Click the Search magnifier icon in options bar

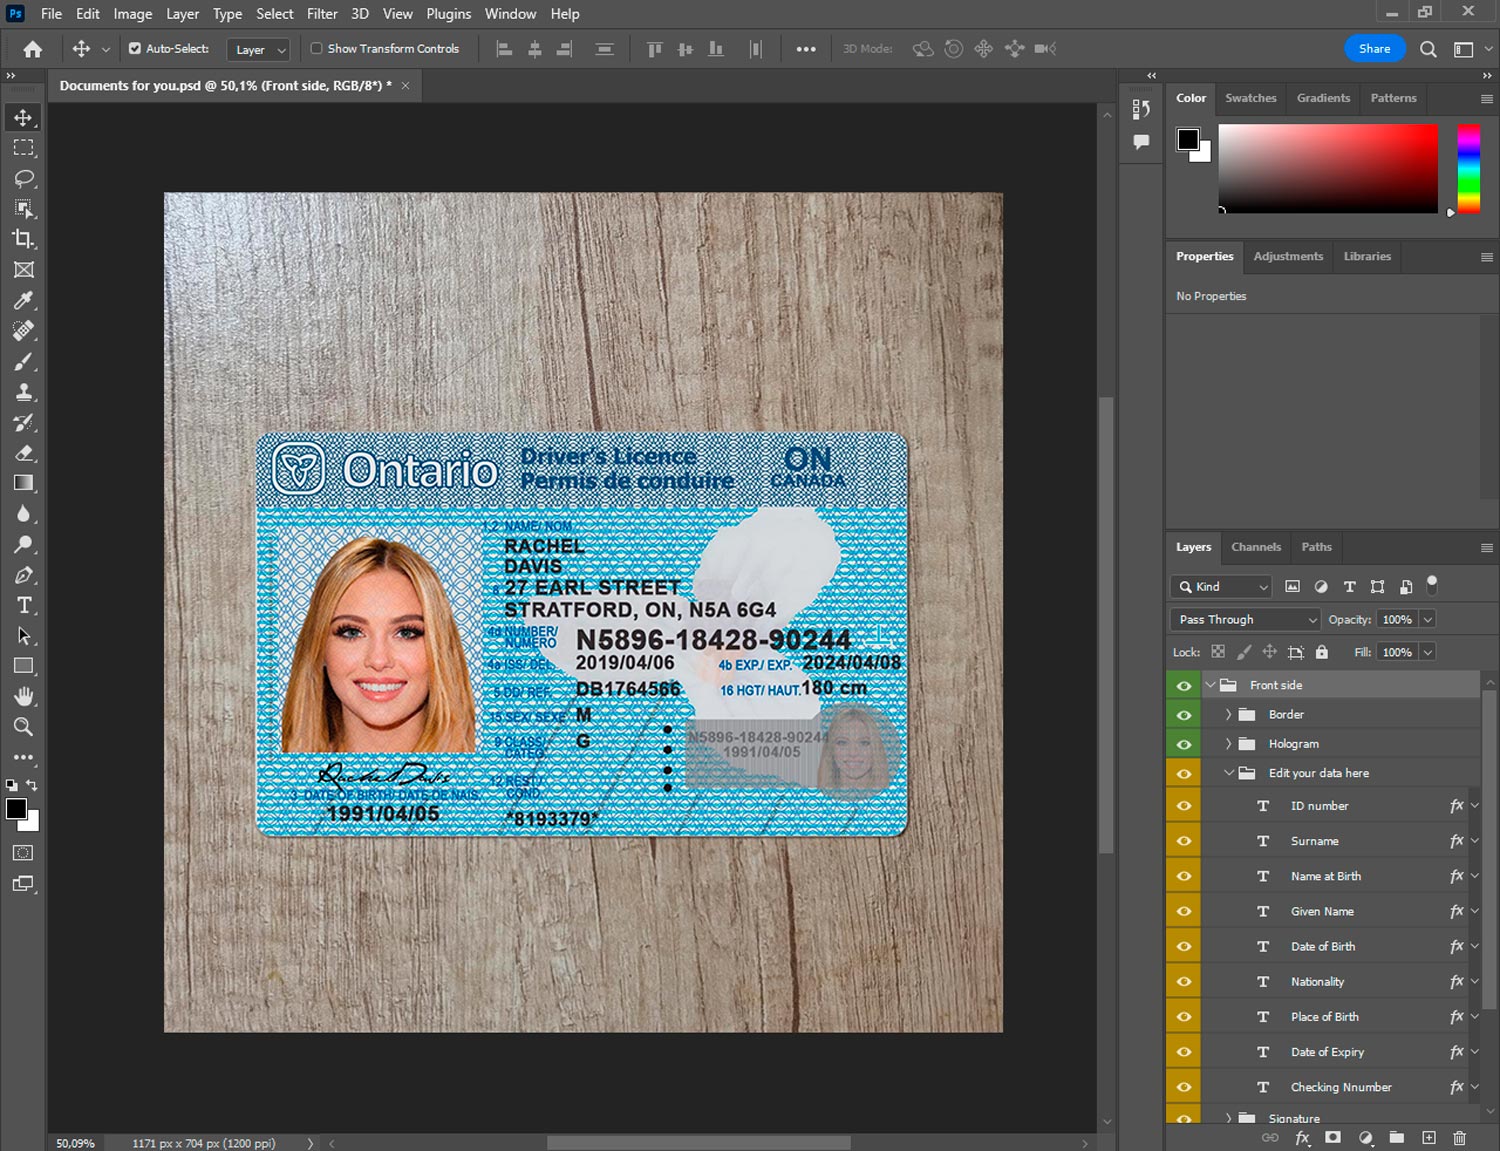point(1428,49)
